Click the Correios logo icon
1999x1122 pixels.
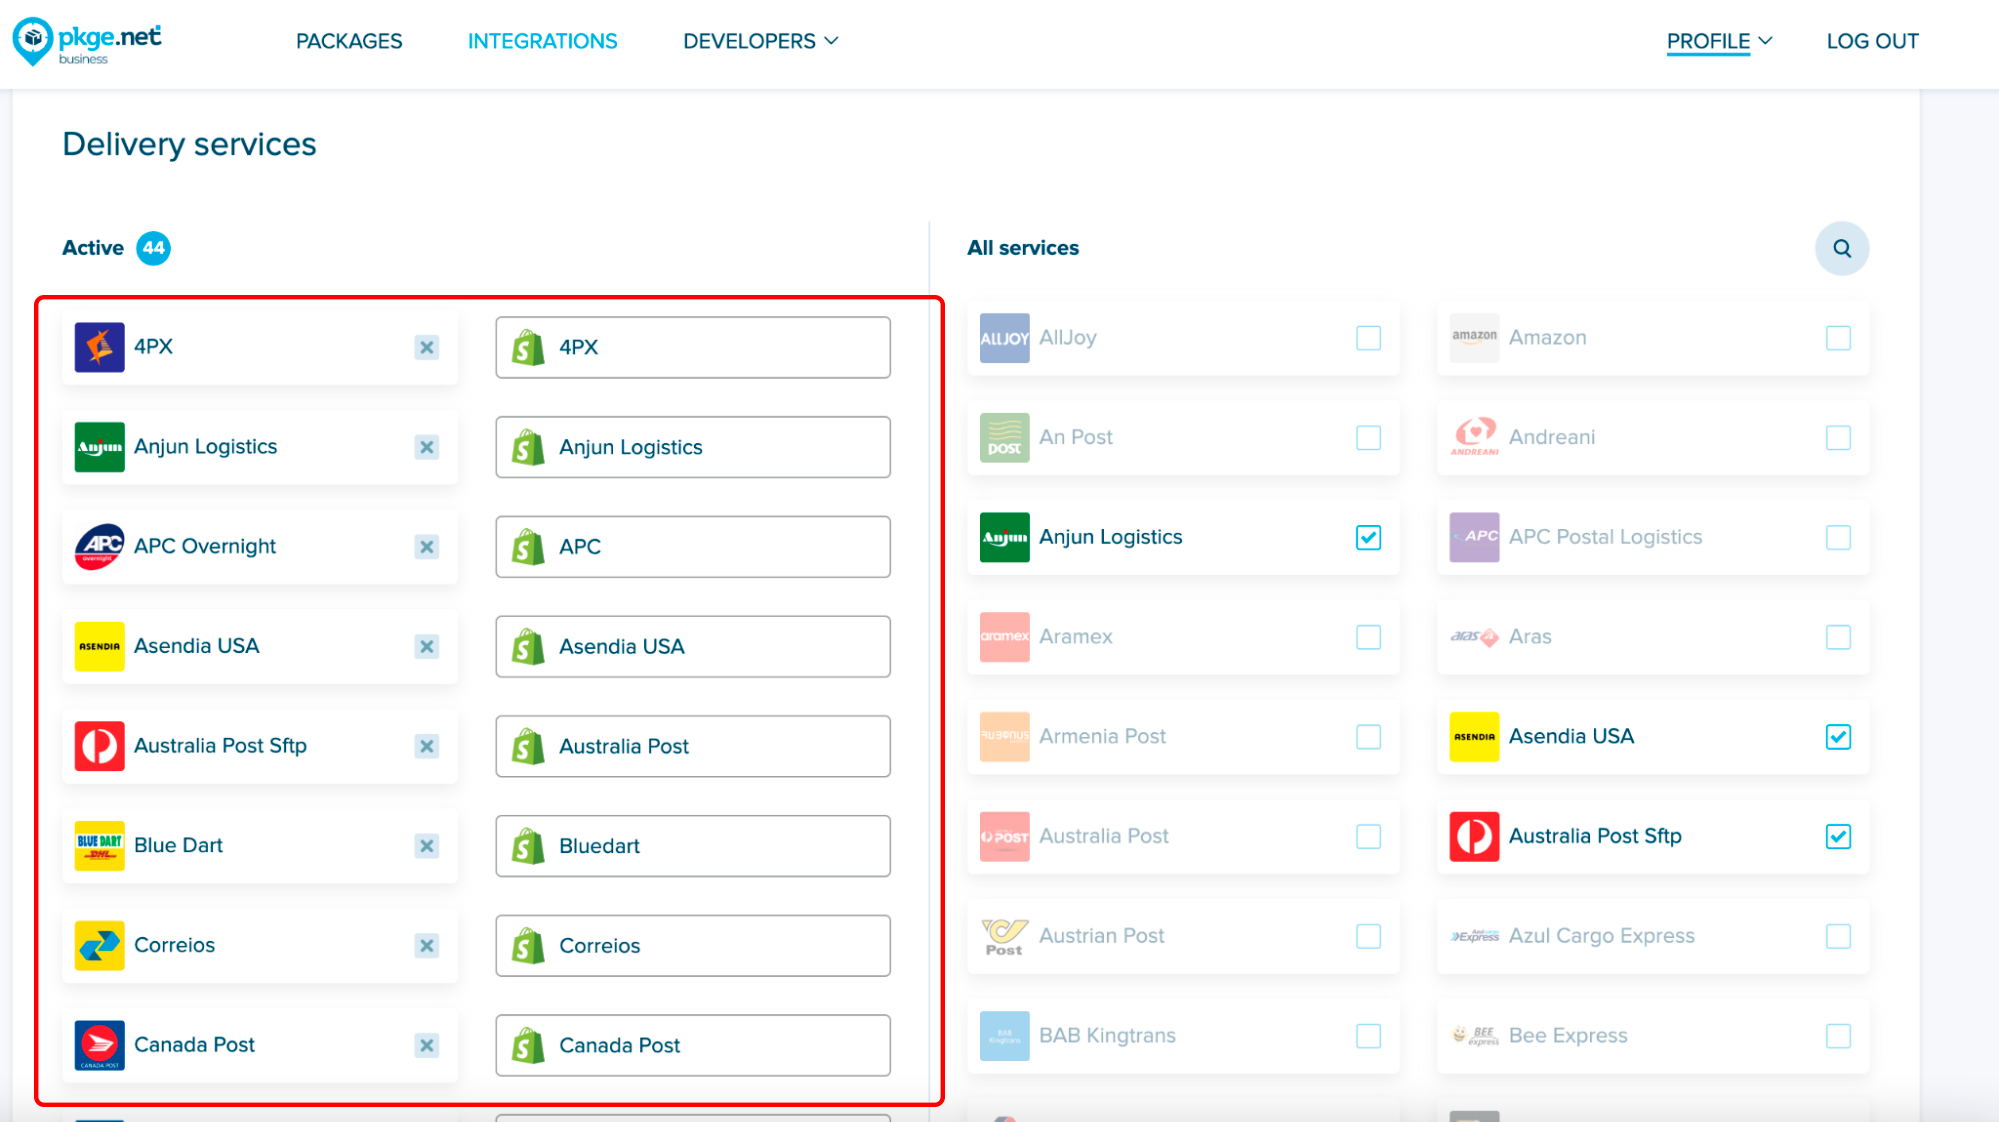coord(99,945)
